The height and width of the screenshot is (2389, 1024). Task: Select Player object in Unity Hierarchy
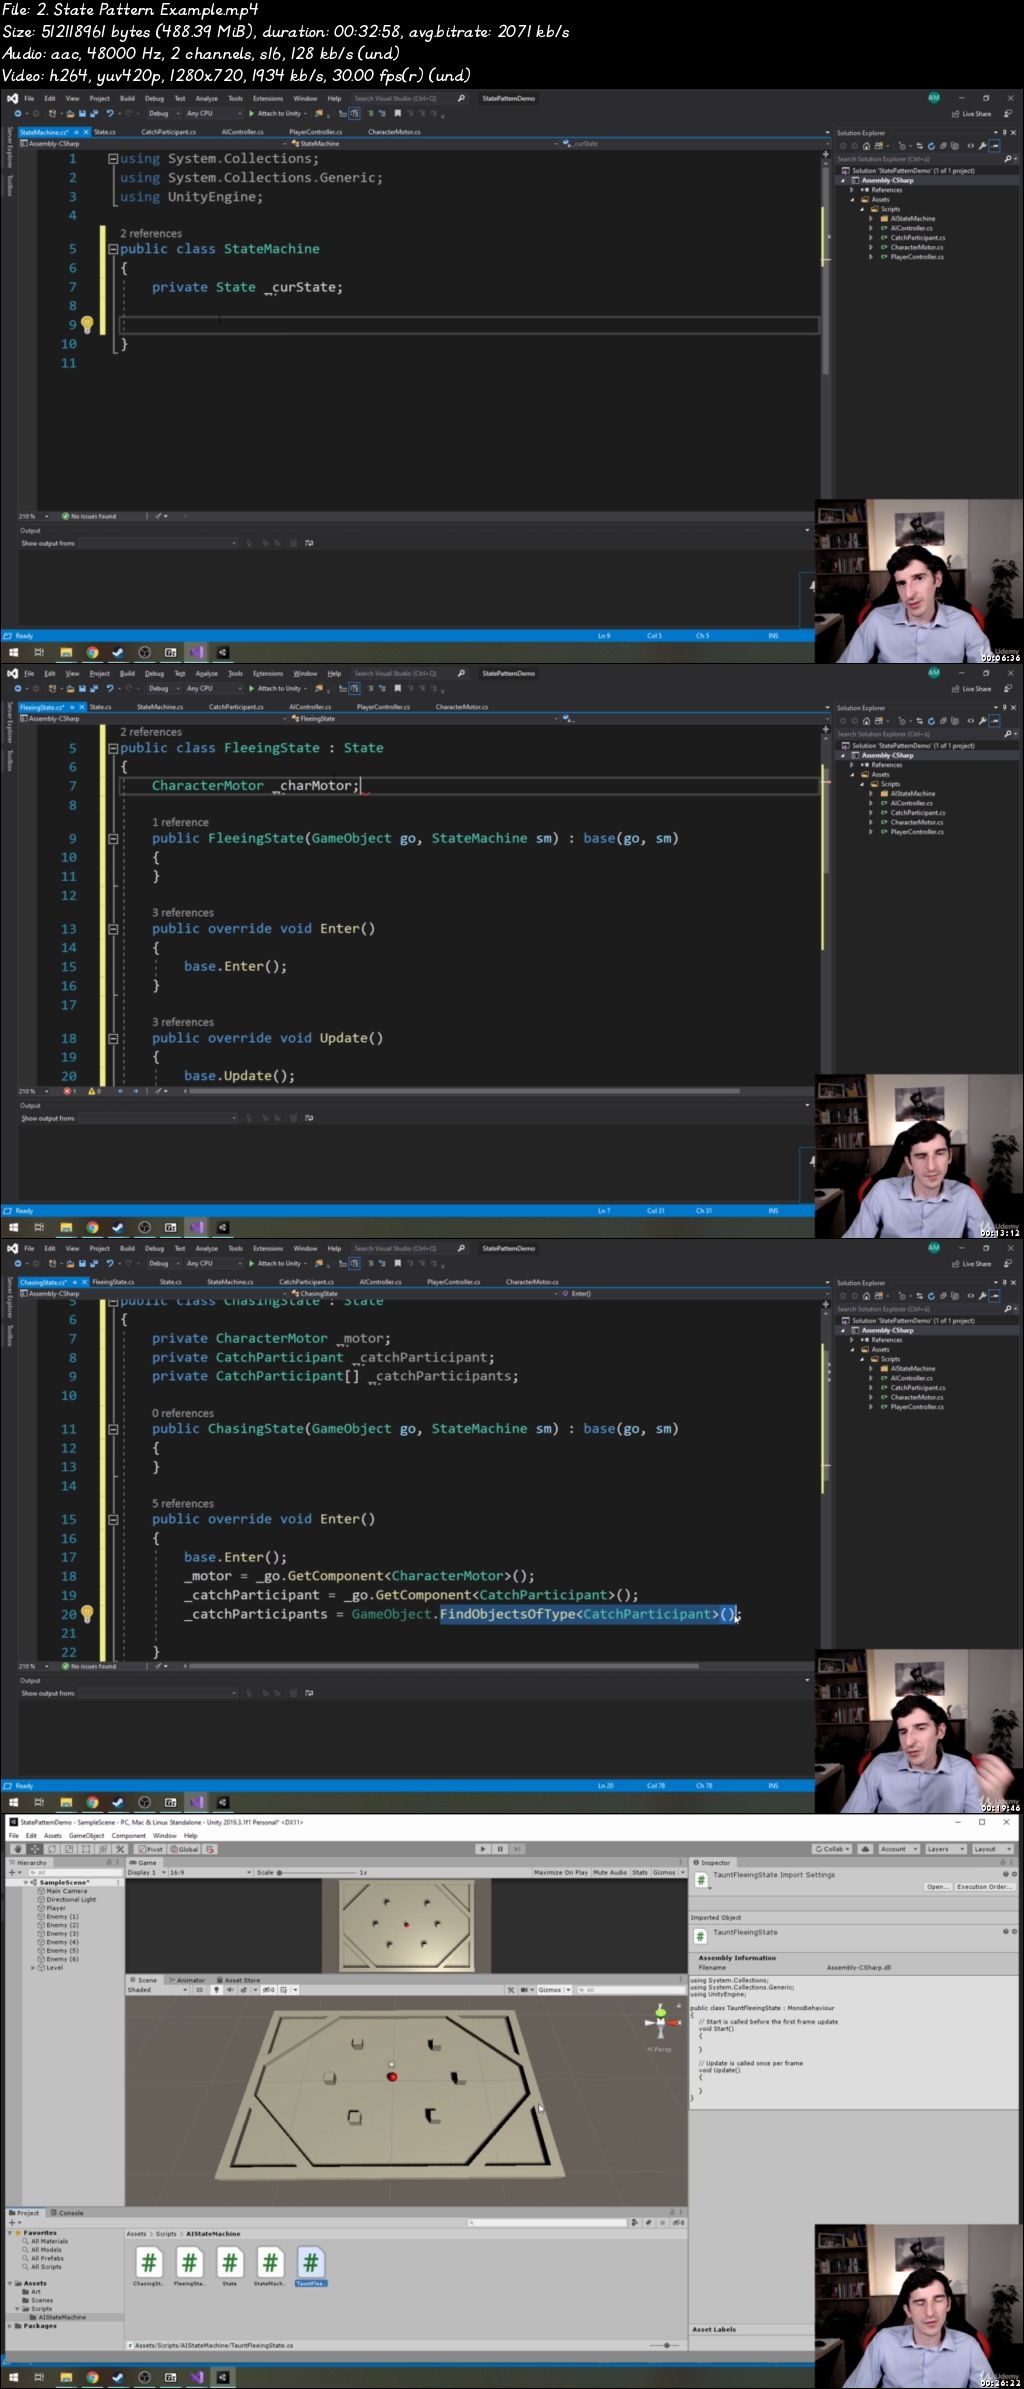pyautogui.click(x=56, y=1908)
